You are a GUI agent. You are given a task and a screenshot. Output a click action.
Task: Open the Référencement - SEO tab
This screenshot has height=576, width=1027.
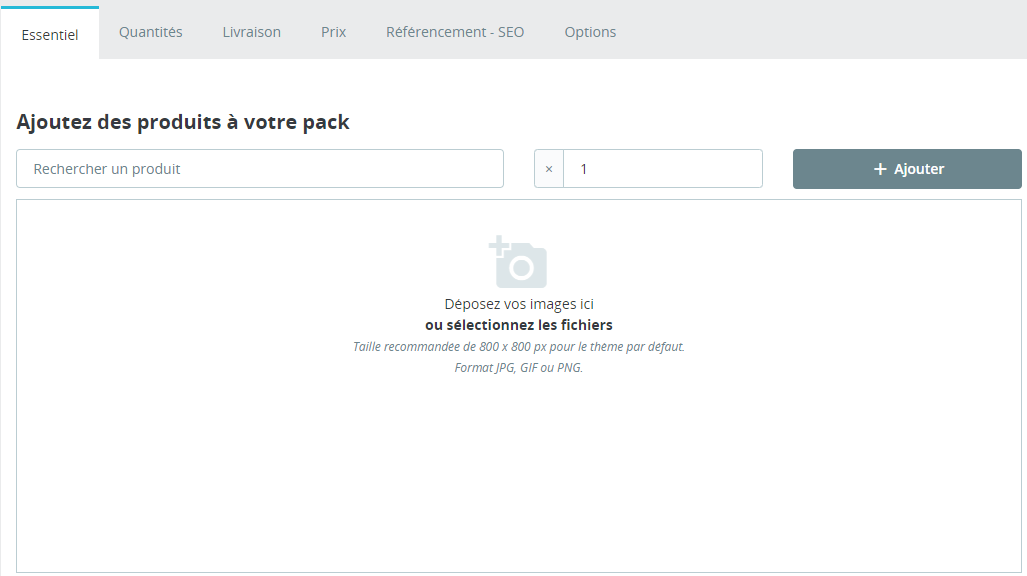pyautogui.click(x=455, y=32)
